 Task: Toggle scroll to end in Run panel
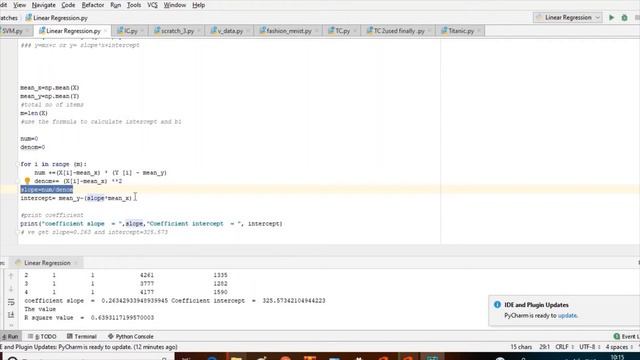click(x=11, y=315)
